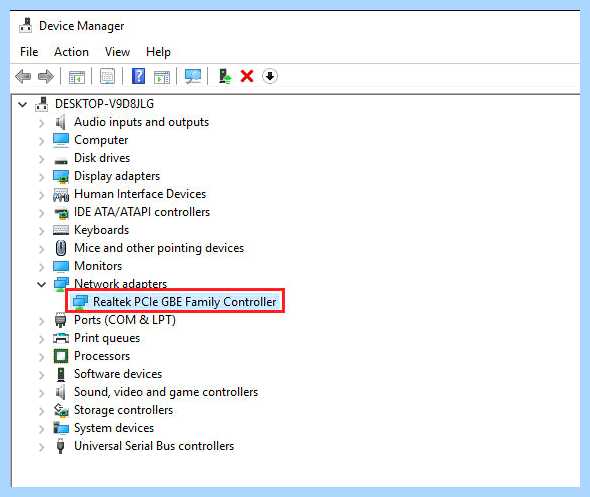Expand IDE ATA/ATAPI controllers category
The width and height of the screenshot is (590, 497).
tap(41, 213)
